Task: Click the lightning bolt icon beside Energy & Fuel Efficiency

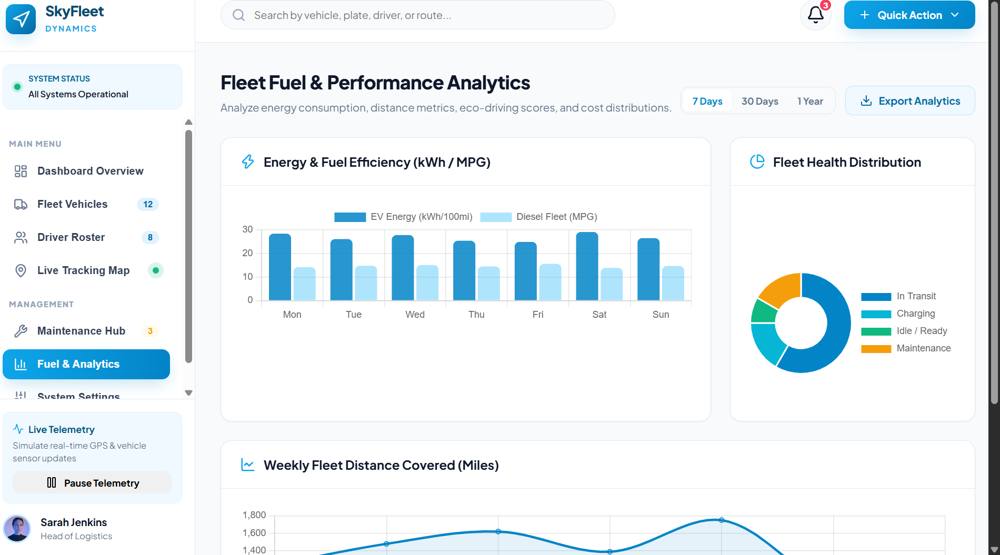Action: pyautogui.click(x=248, y=162)
